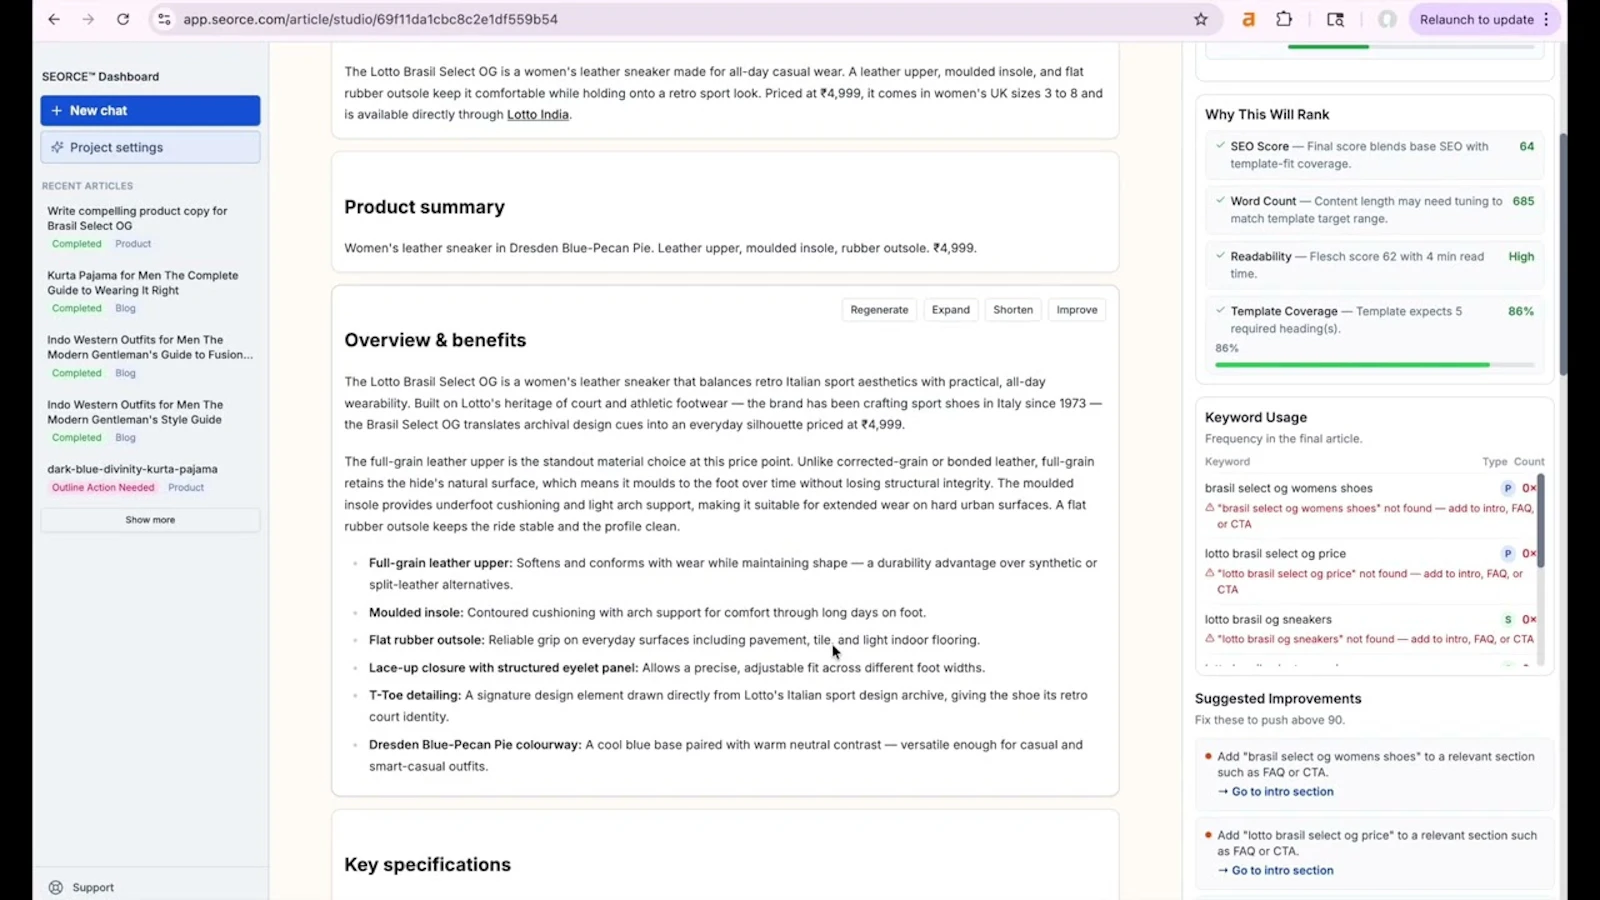Click the 'Outline Action Needed' status badge
The image size is (1600, 900).
[103, 488]
